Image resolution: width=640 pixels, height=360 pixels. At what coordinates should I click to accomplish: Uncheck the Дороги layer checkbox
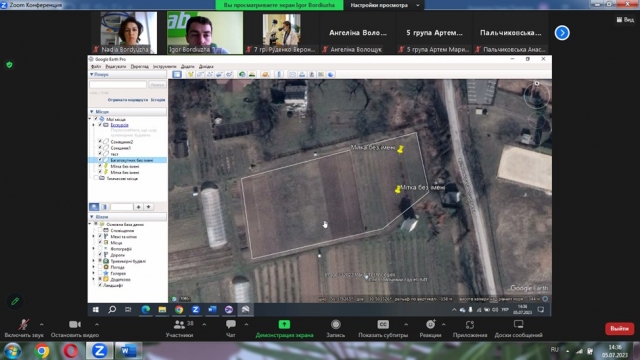point(100,255)
